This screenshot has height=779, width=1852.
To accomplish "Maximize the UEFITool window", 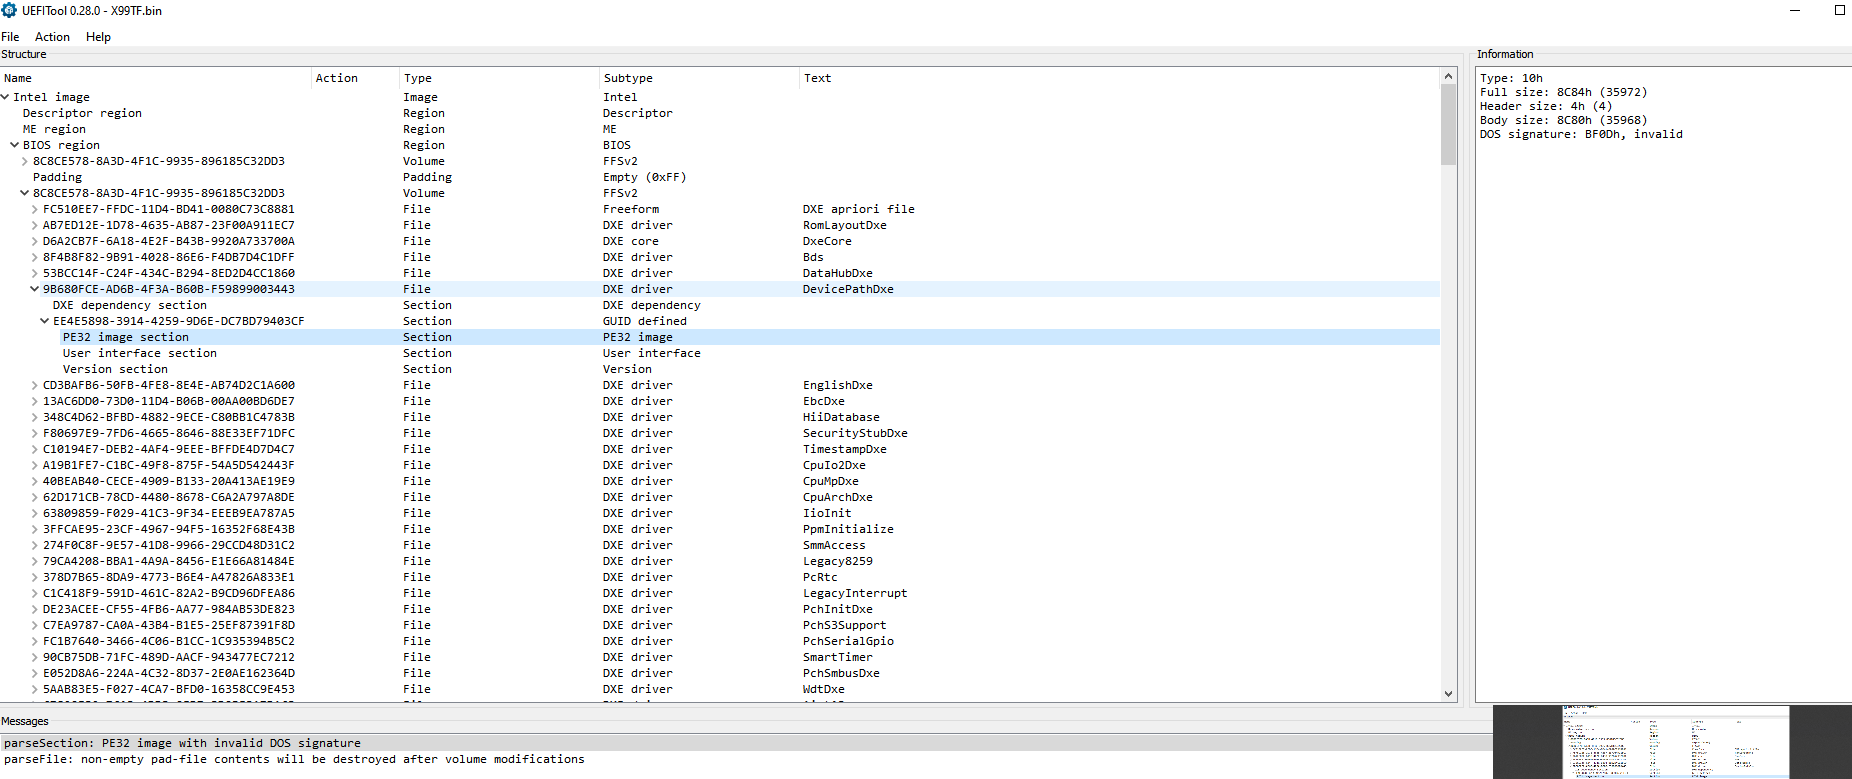I will [1839, 10].
